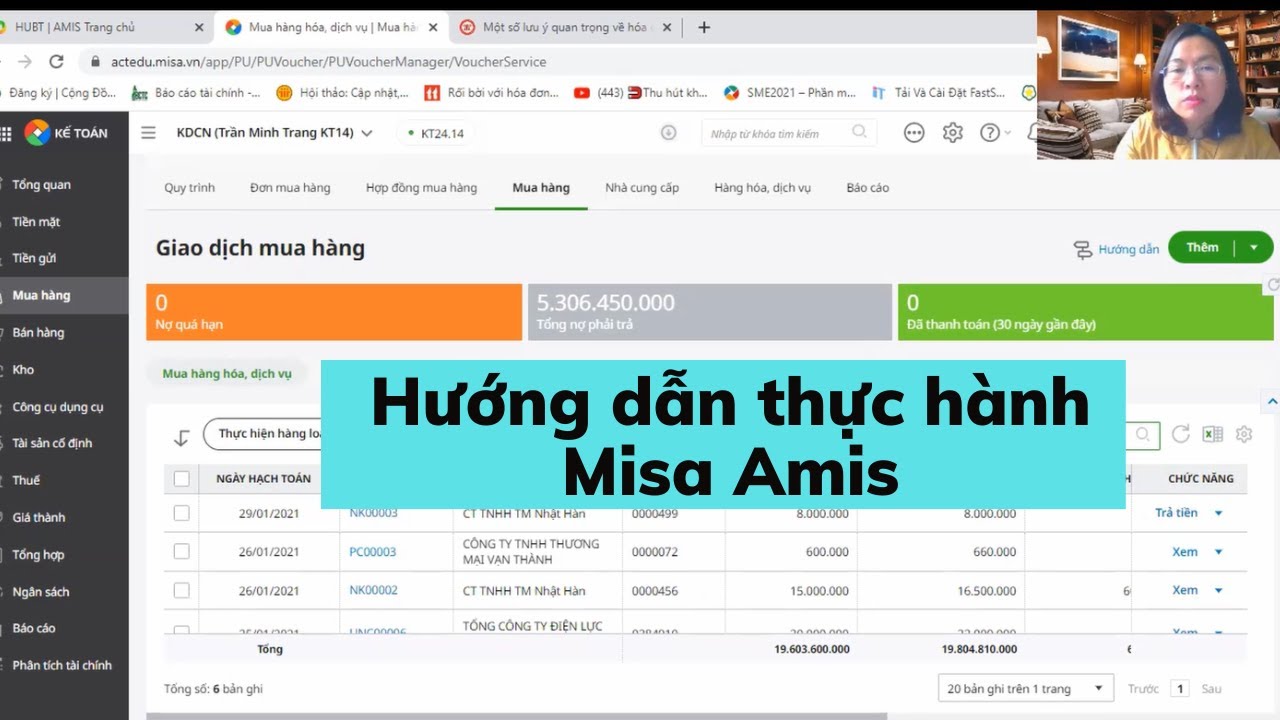Screen dimensions: 1280x720
Task: Tick checkbox for row NK00003
Action: [x=181, y=513]
